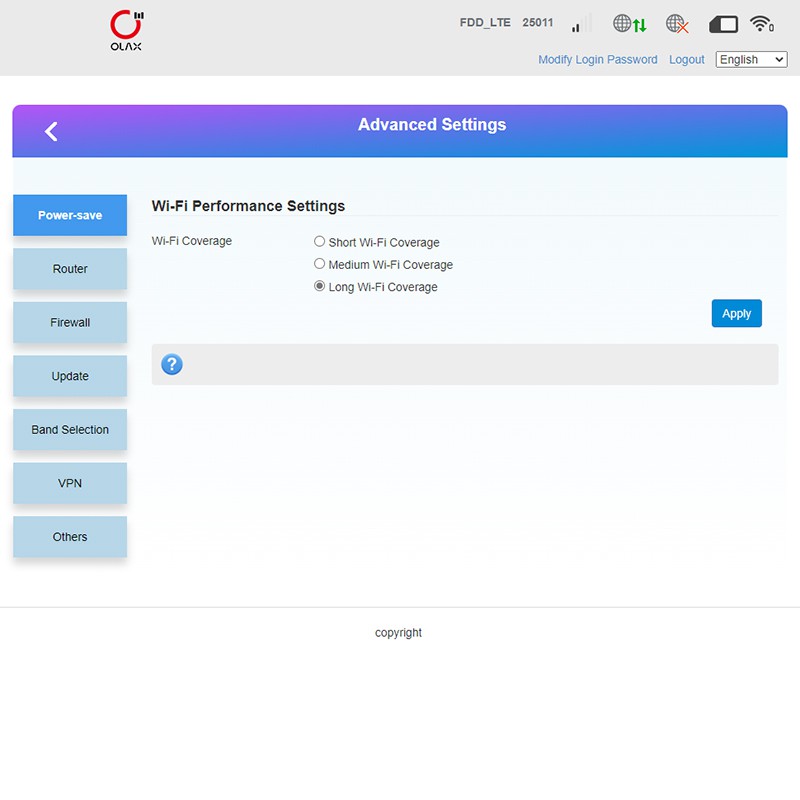The width and height of the screenshot is (800, 800).
Task: Click the OLAX logo
Action: pos(126,31)
